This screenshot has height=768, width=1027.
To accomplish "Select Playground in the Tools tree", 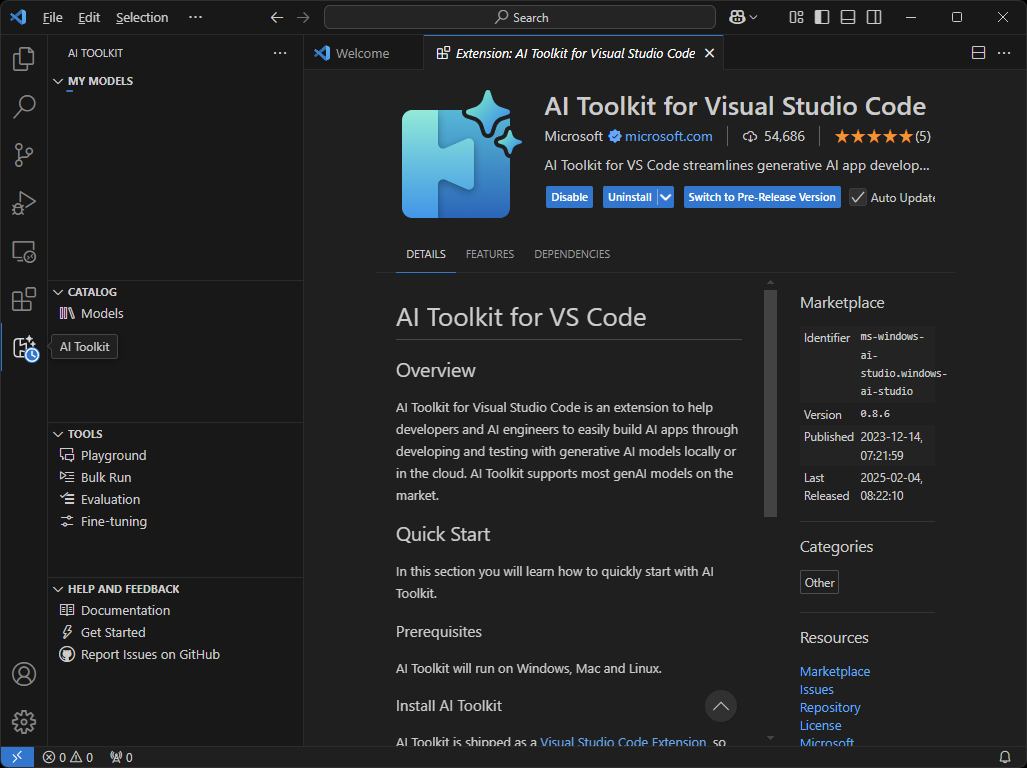I will click(113, 455).
